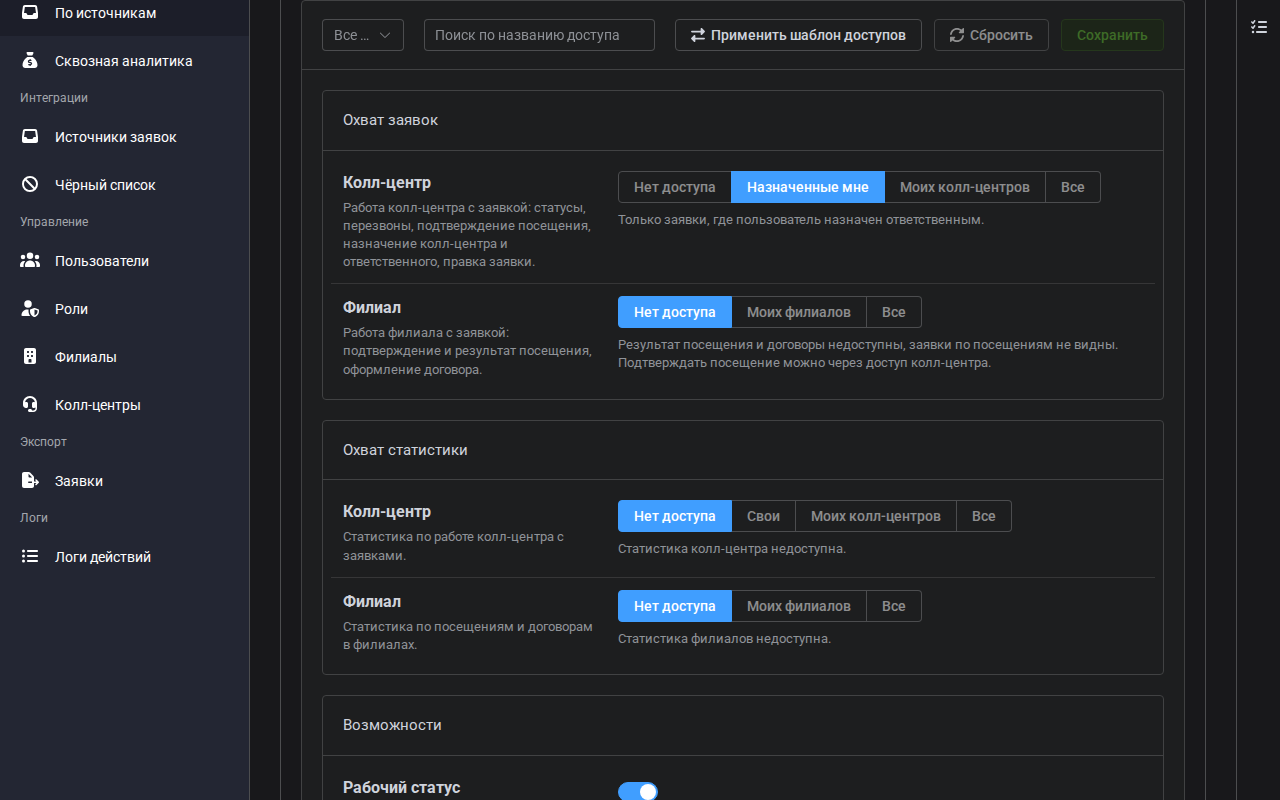This screenshot has width=1280, height=800.
Task: Click the Возможности section header
Action: point(742,725)
